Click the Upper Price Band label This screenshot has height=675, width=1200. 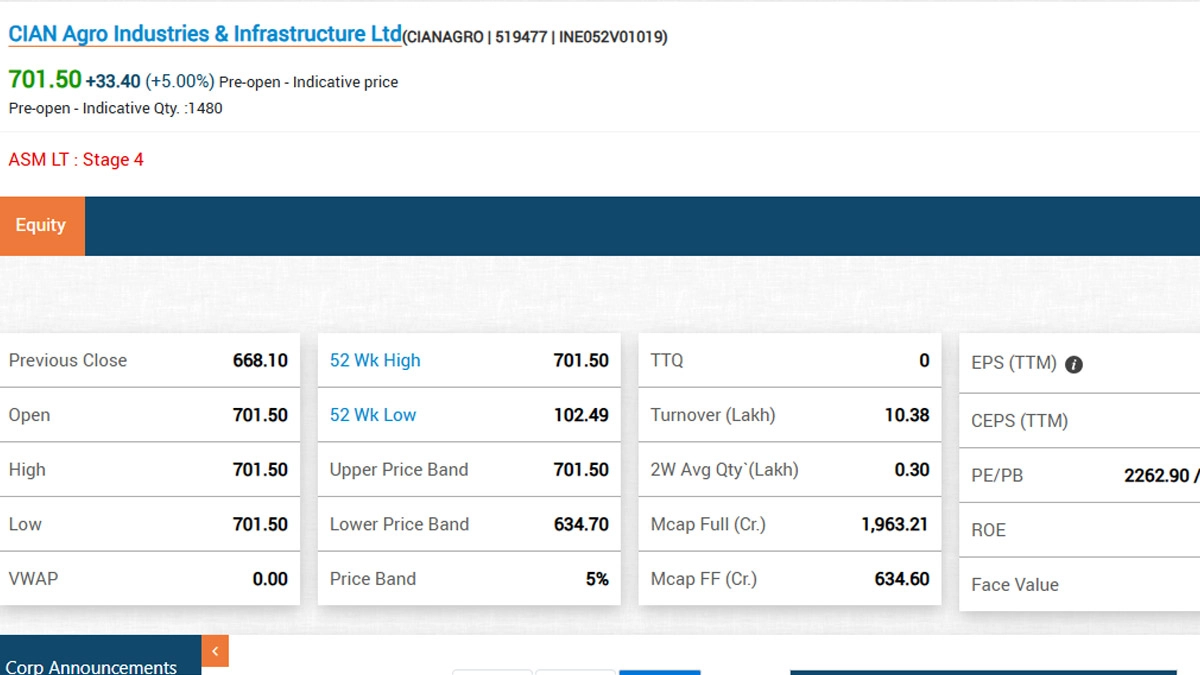[399, 470]
